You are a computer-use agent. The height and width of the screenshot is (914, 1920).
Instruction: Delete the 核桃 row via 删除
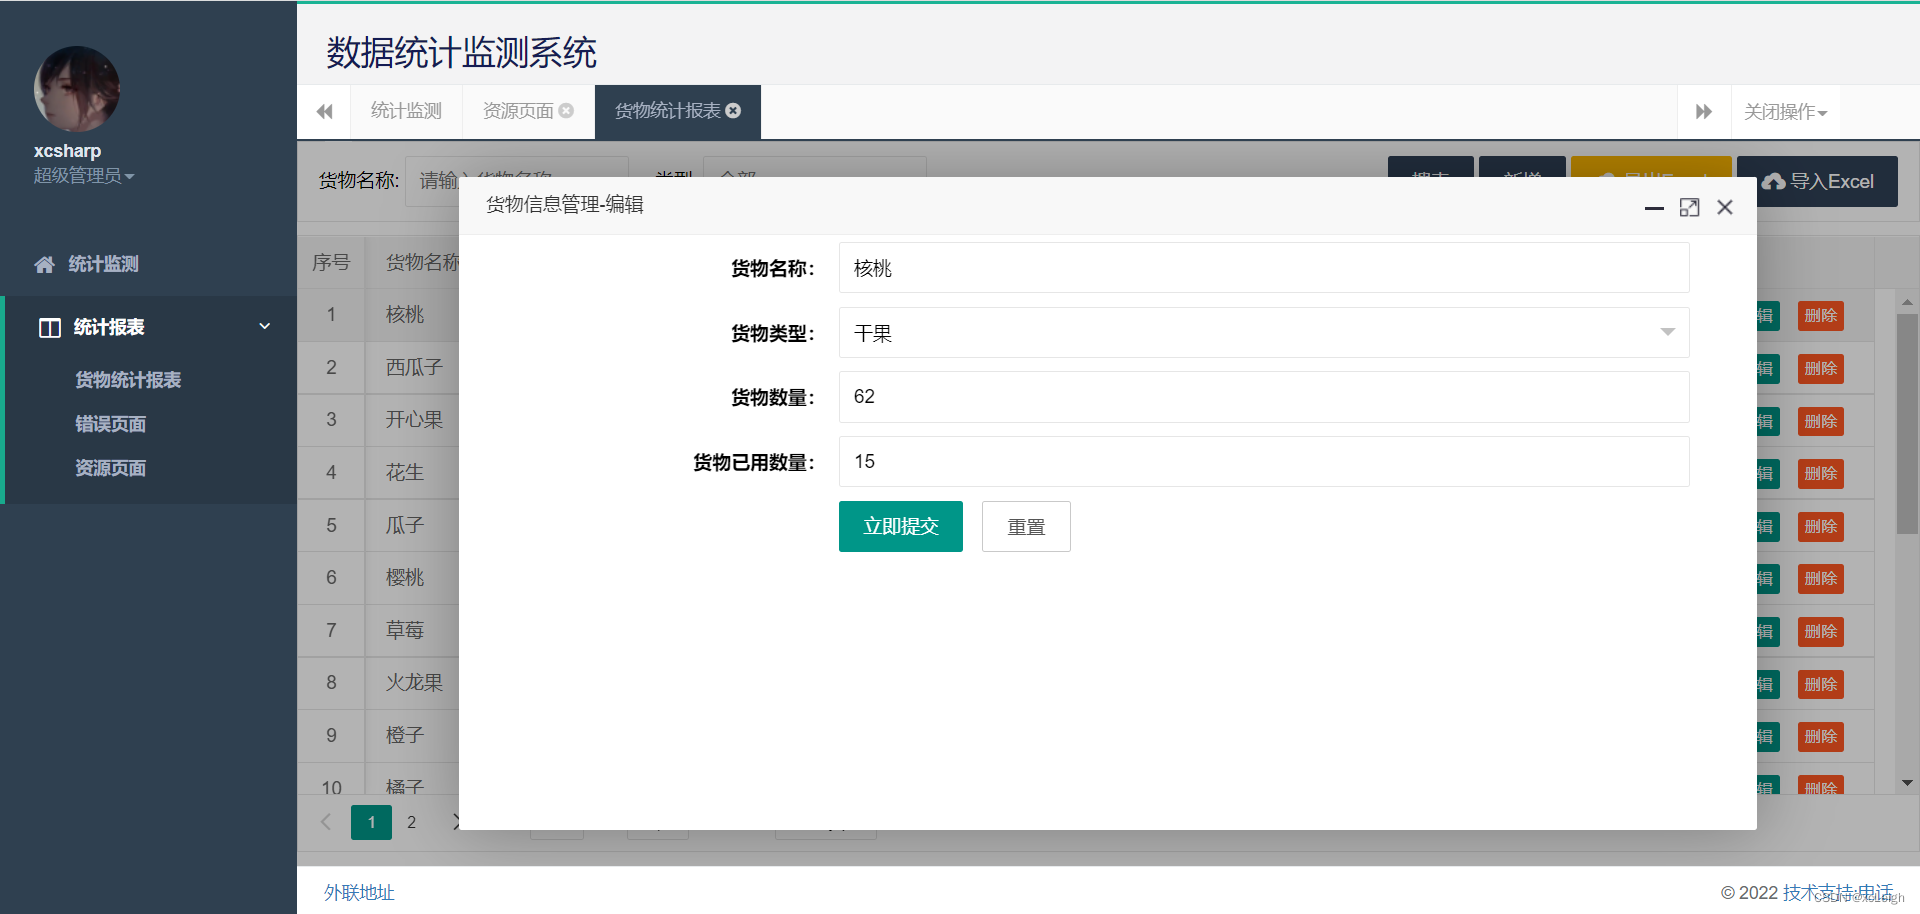pyautogui.click(x=1821, y=316)
